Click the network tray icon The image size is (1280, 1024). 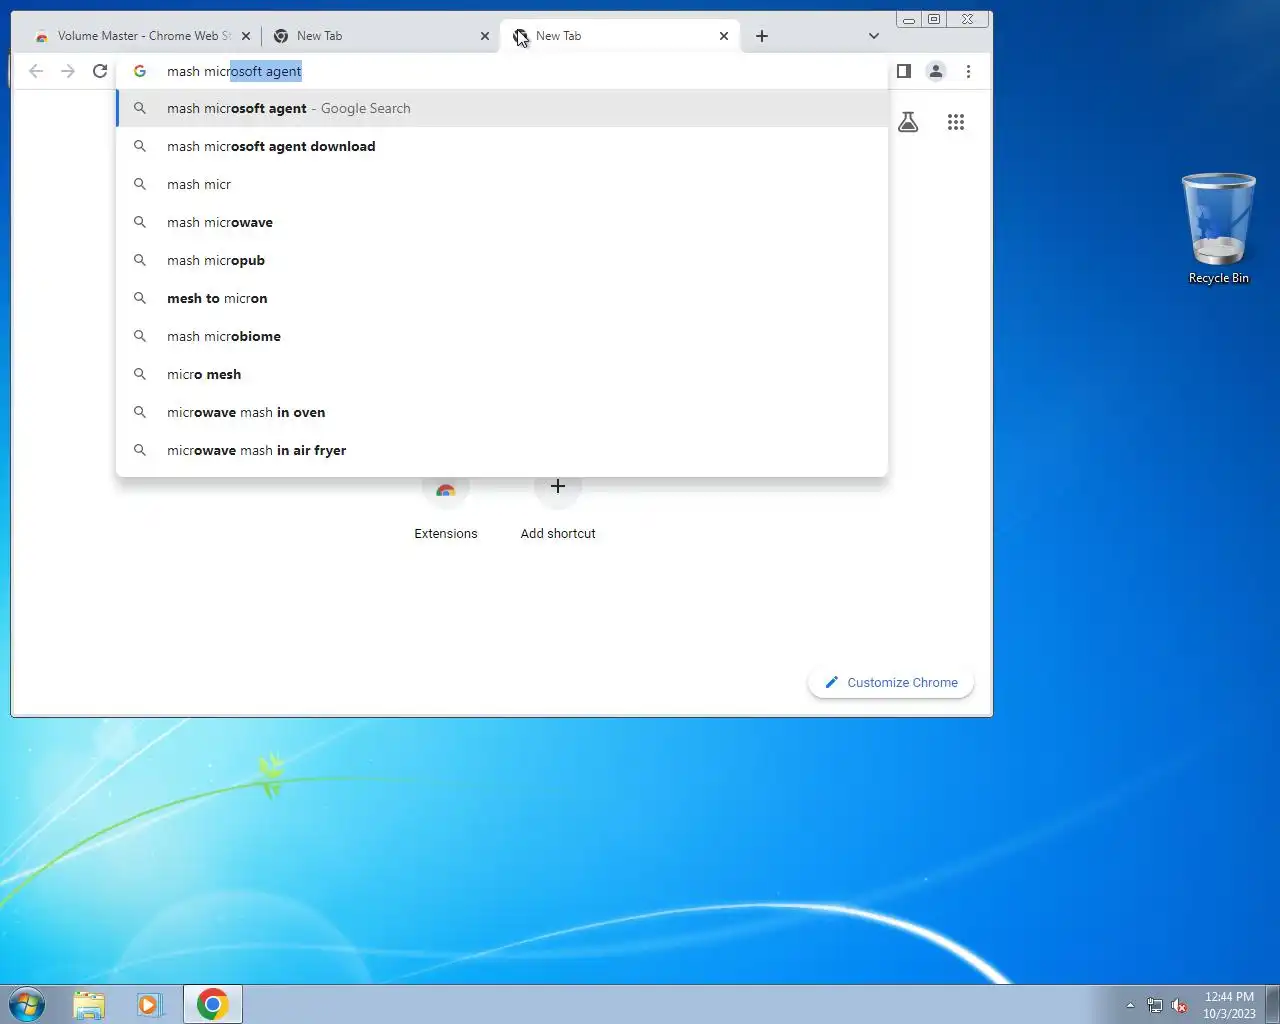(1155, 1005)
